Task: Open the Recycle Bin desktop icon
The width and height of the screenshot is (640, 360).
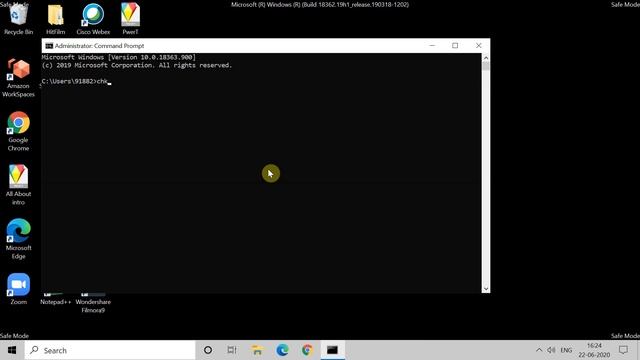Action: (18, 18)
